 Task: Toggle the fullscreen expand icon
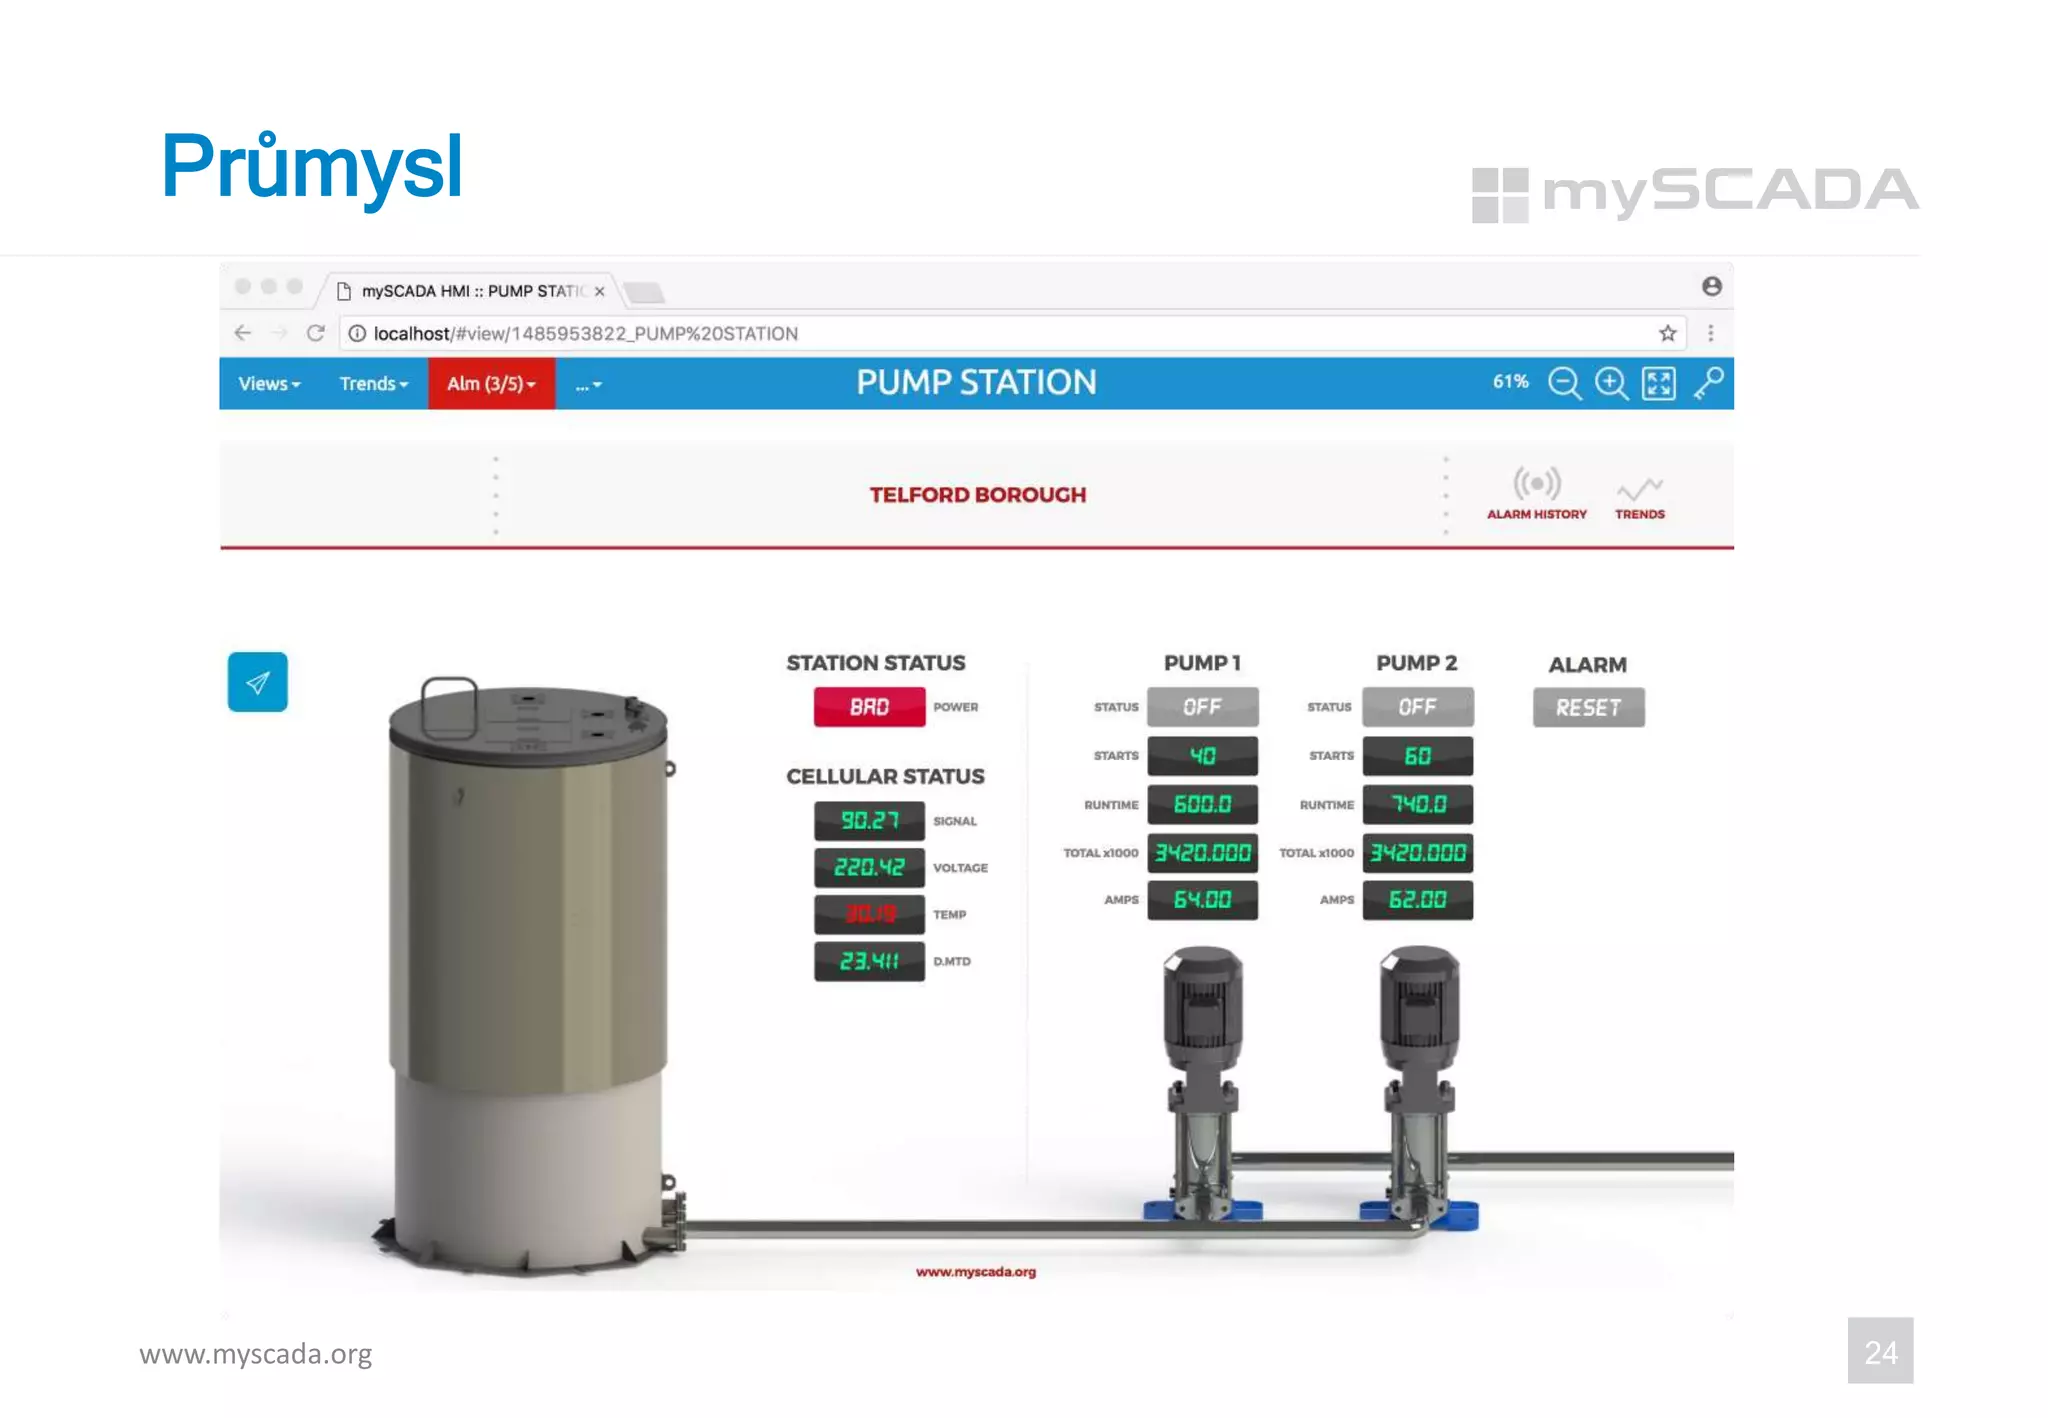point(1659,383)
